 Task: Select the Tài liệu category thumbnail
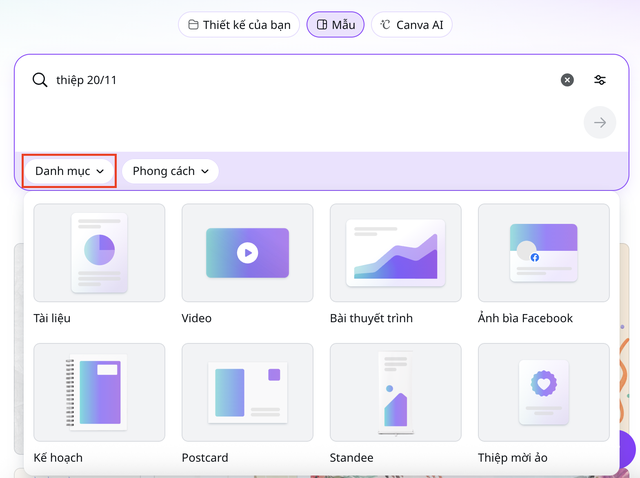(x=99, y=253)
